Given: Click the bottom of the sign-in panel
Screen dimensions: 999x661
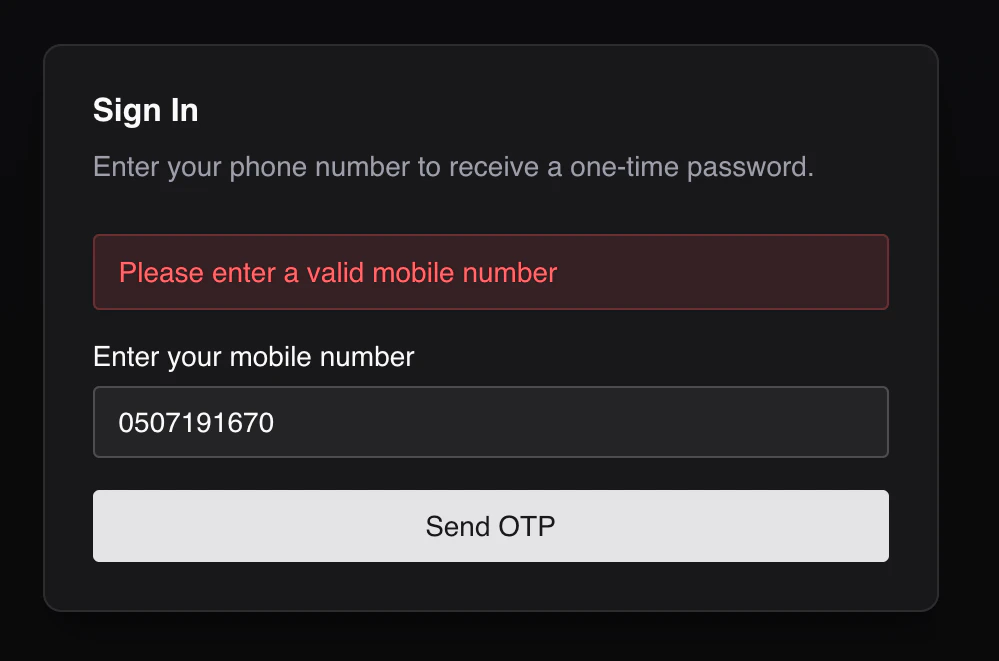Looking at the screenshot, I should click(490, 590).
